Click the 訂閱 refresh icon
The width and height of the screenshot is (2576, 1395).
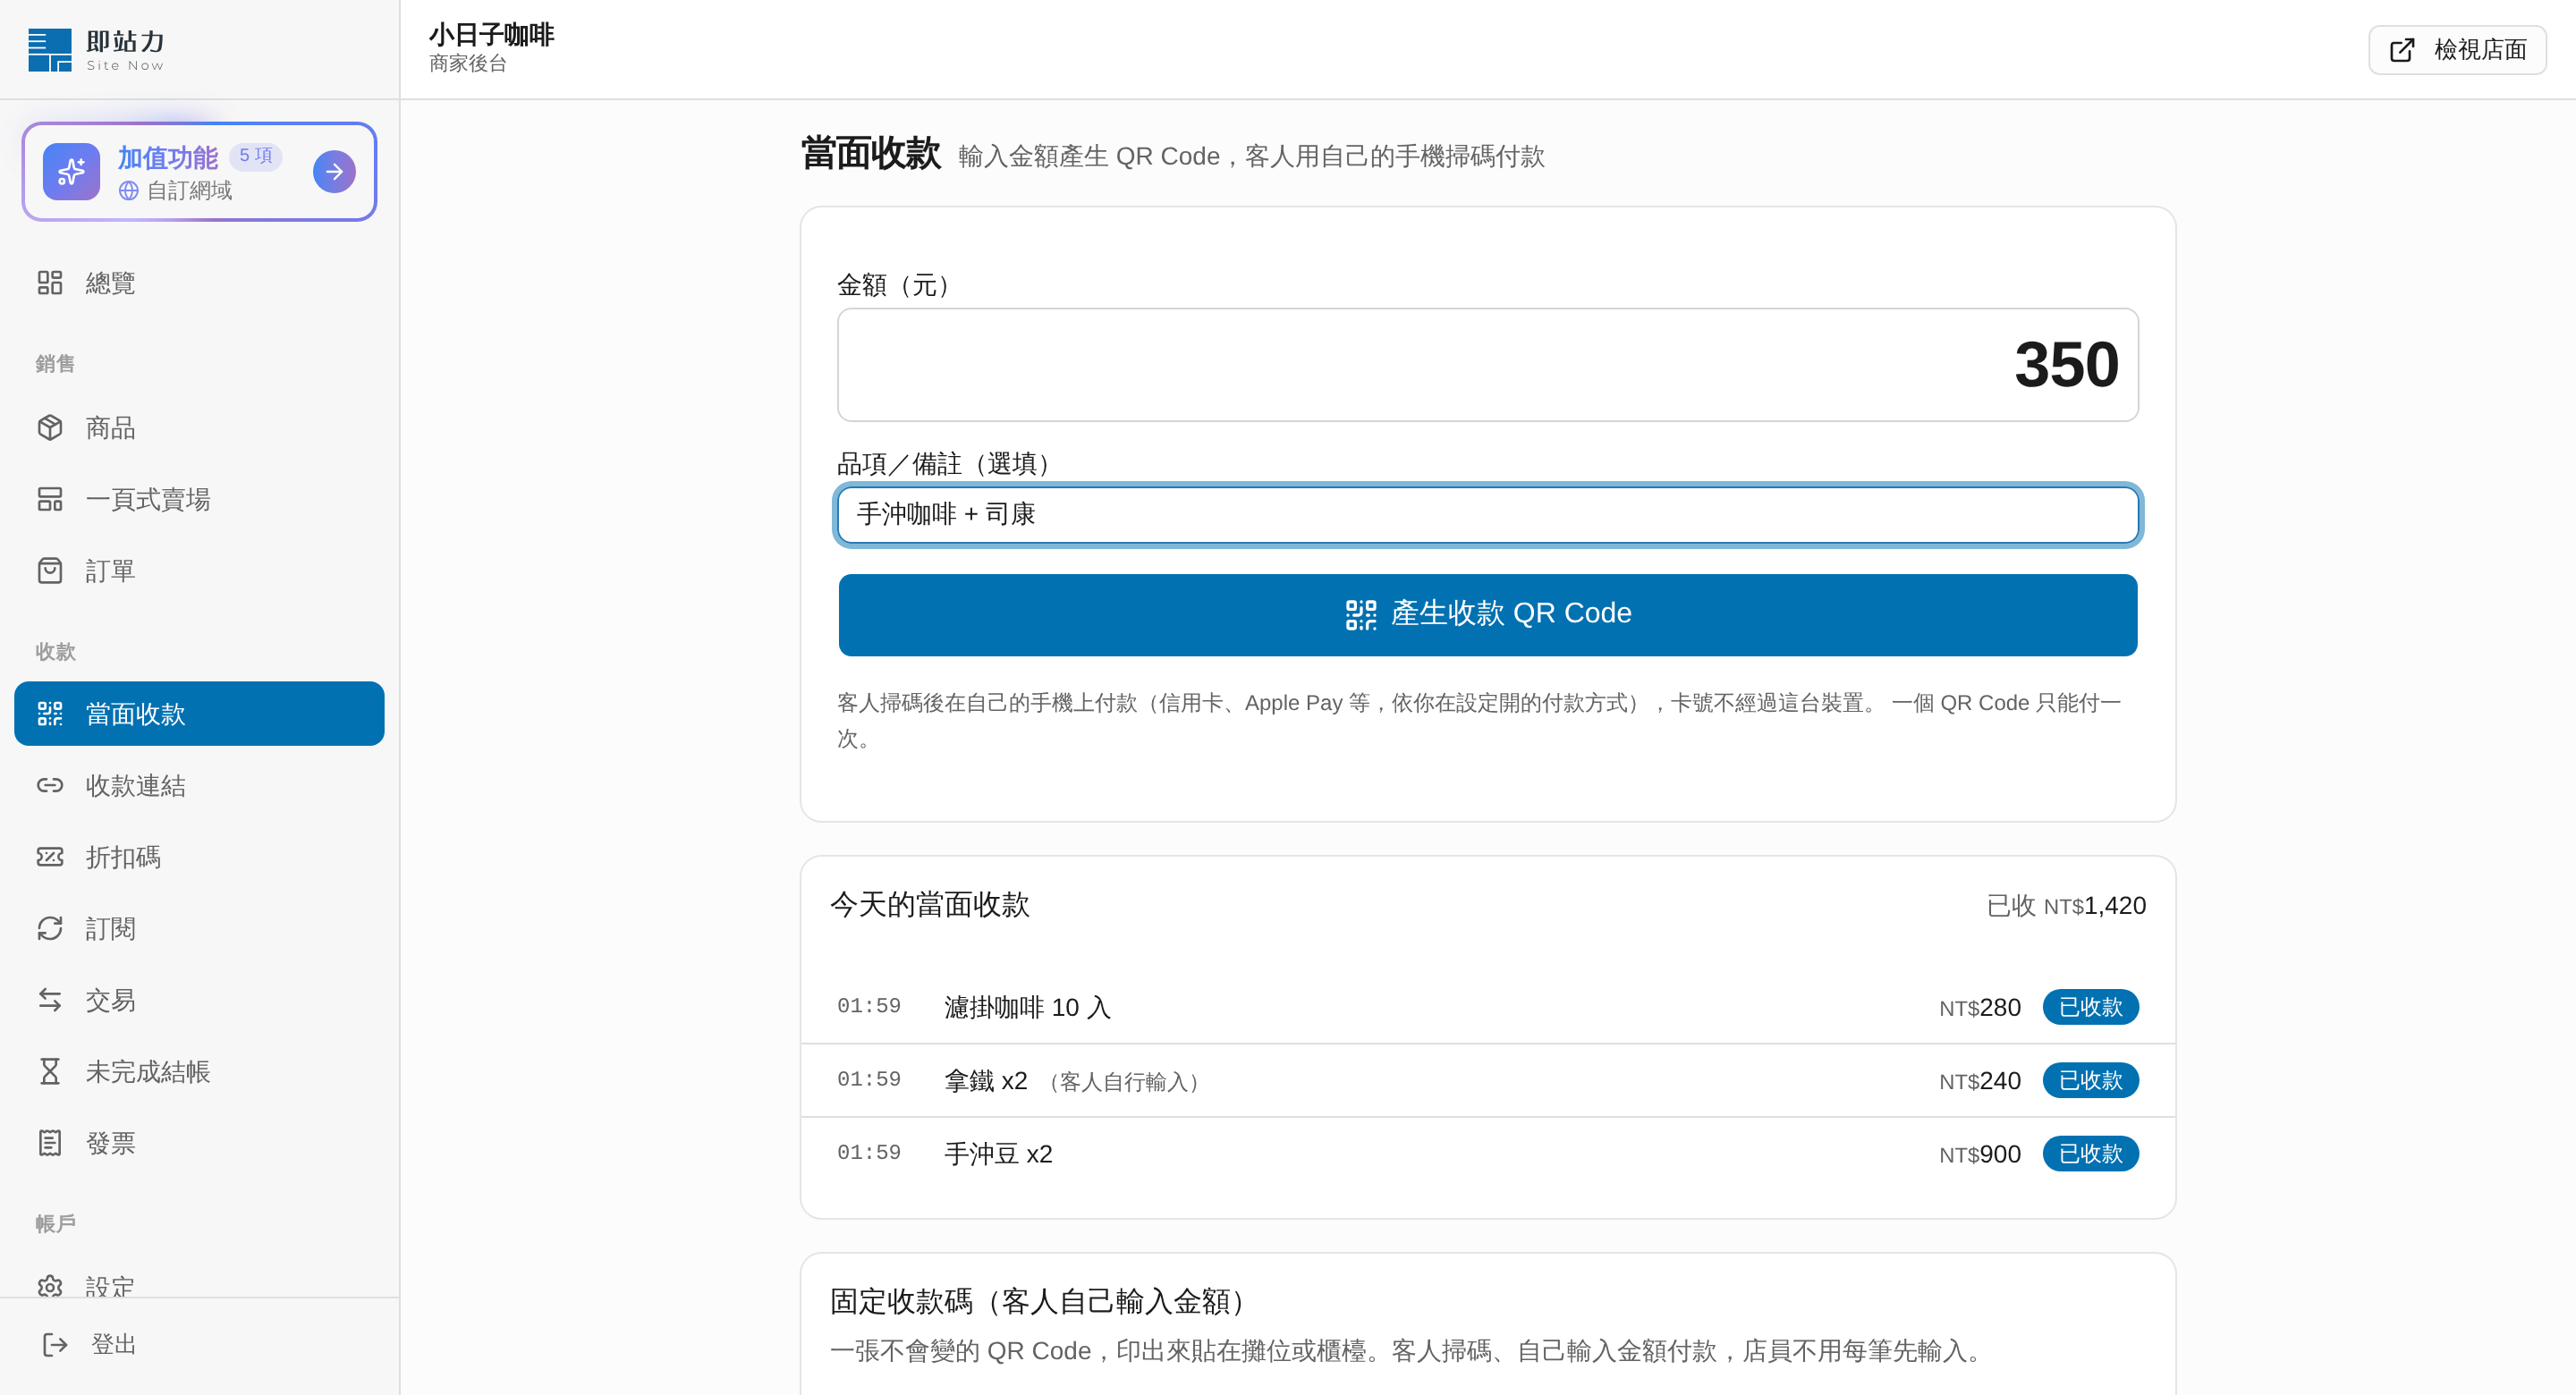50,929
